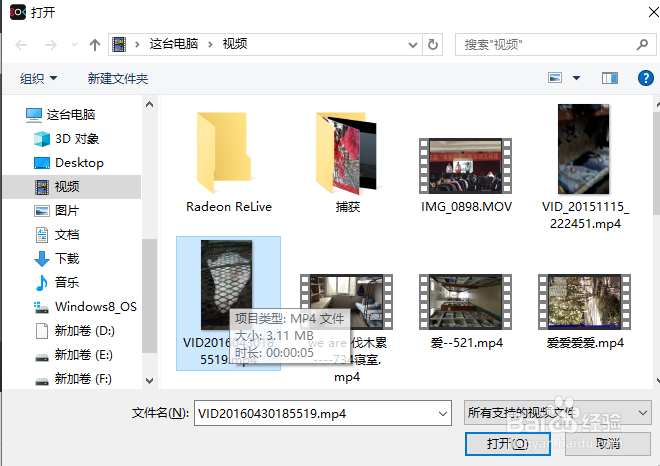Click the 图片 sidebar icon
660x466 pixels.
point(42,211)
